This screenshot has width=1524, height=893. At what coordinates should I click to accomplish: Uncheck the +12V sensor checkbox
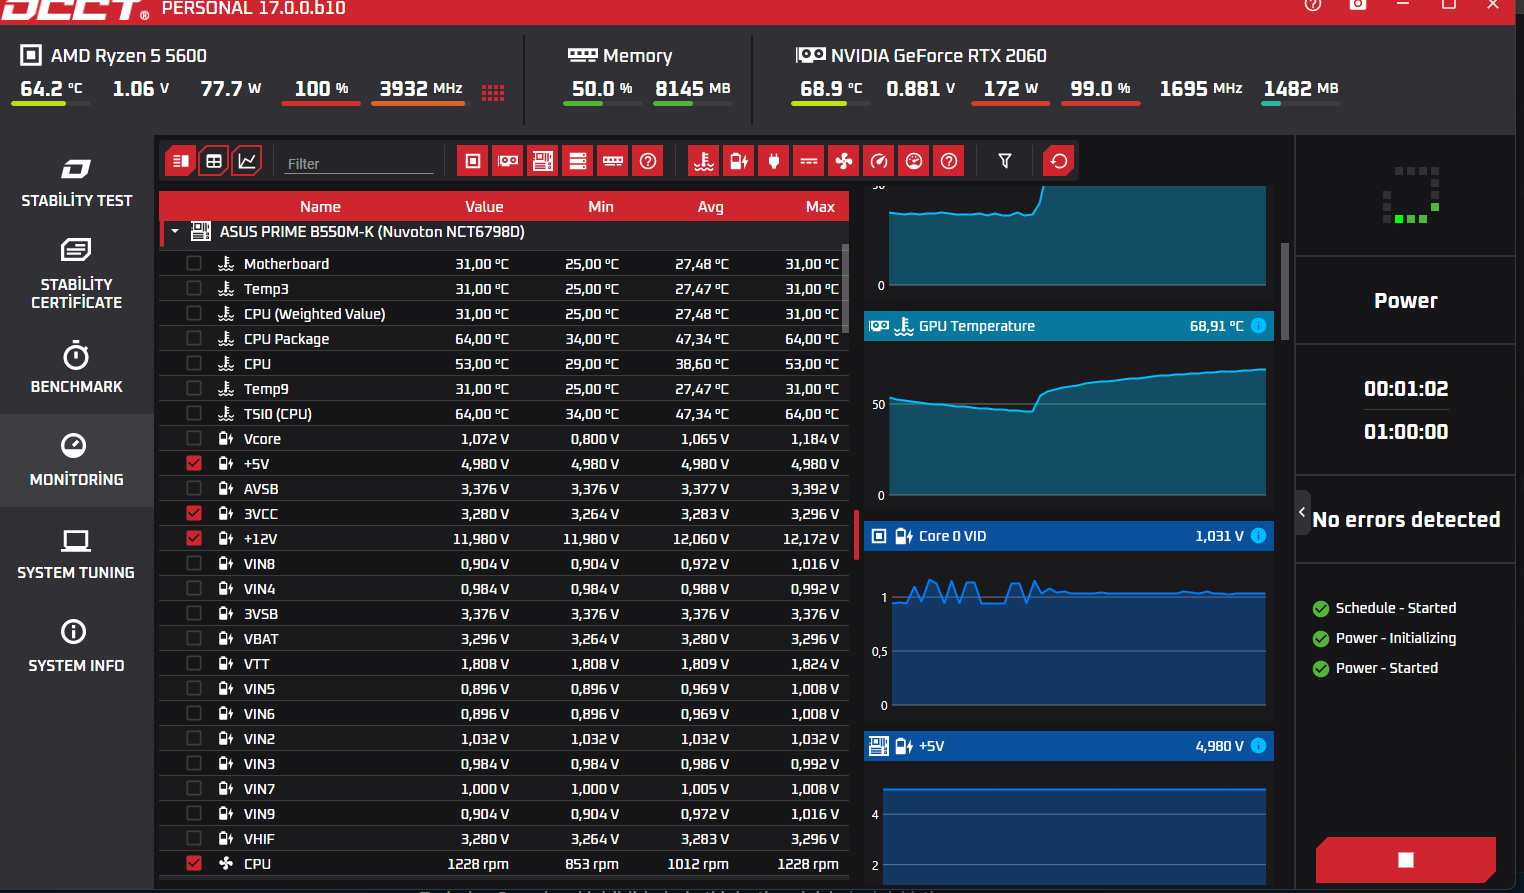(x=194, y=538)
